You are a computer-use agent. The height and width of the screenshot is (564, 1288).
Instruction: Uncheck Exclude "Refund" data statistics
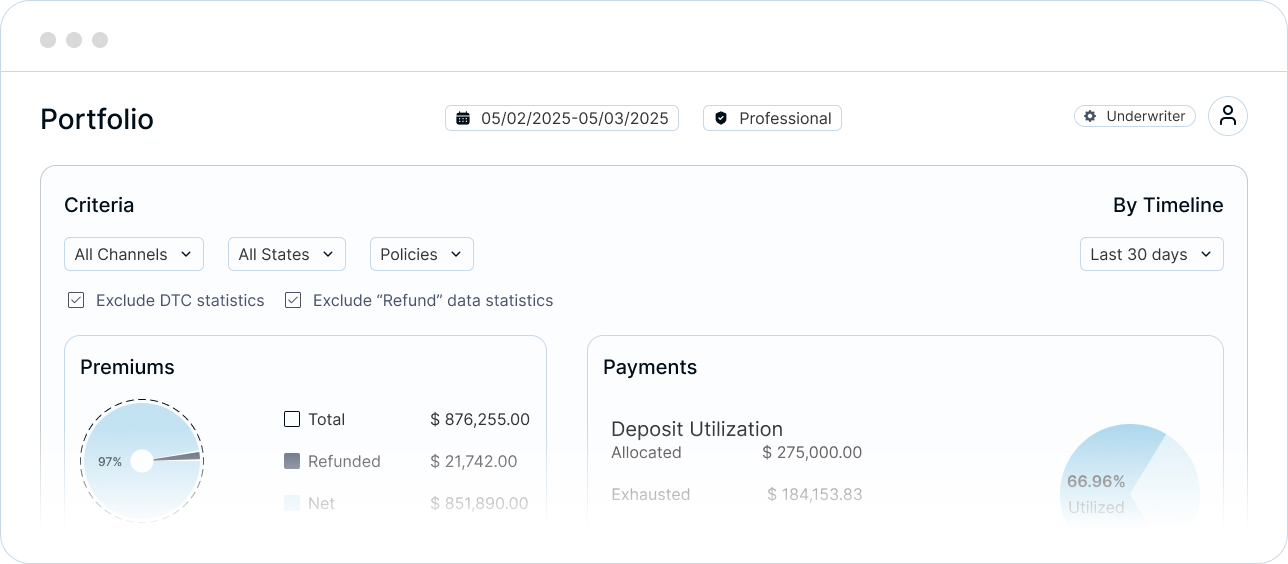(293, 300)
